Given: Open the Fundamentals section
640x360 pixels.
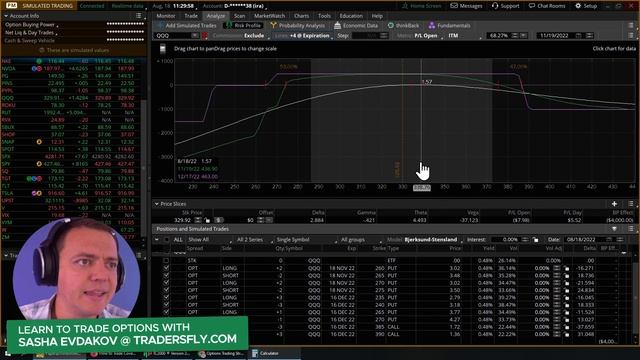Looking at the screenshot, I should click(449, 25).
